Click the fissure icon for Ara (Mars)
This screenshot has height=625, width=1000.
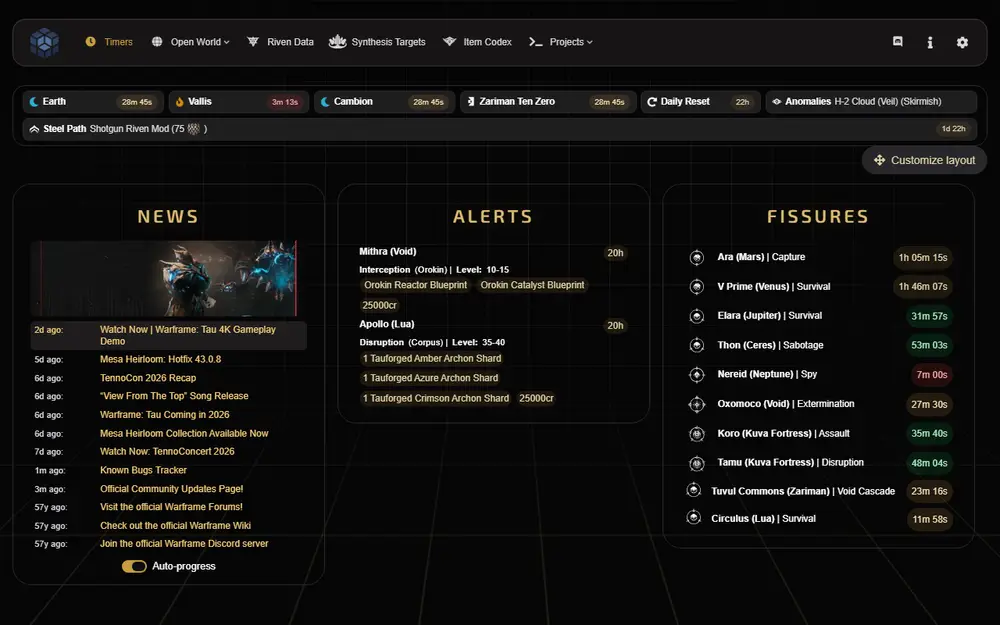(696, 258)
